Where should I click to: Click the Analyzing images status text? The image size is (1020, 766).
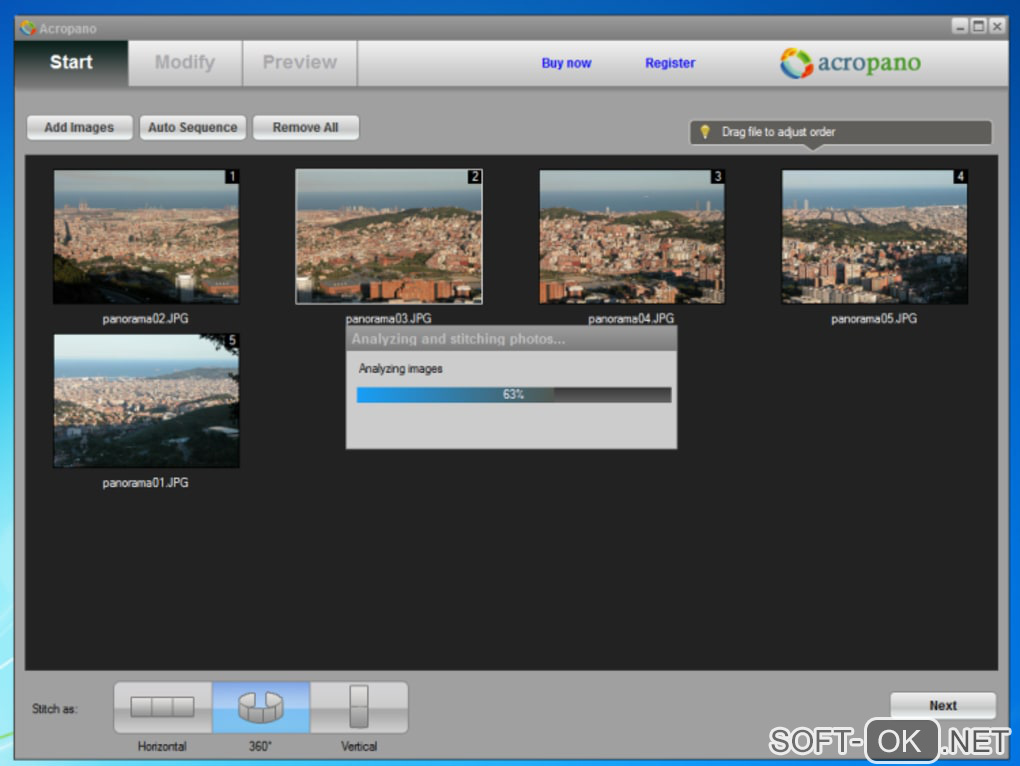tap(401, 369)
